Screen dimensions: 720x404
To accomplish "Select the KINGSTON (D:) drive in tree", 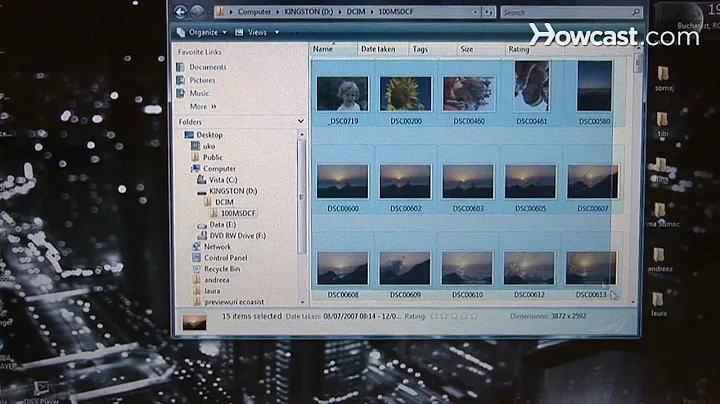I will pos(233,191).
